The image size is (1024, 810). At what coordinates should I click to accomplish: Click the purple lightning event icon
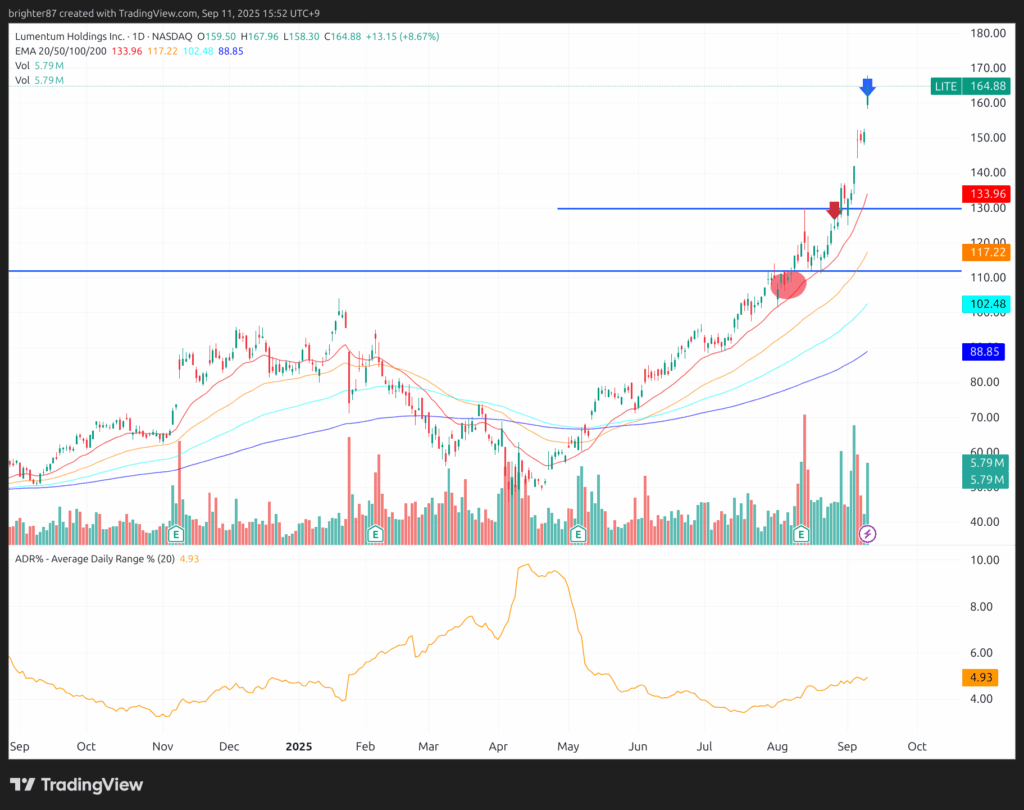pos(867,534)
